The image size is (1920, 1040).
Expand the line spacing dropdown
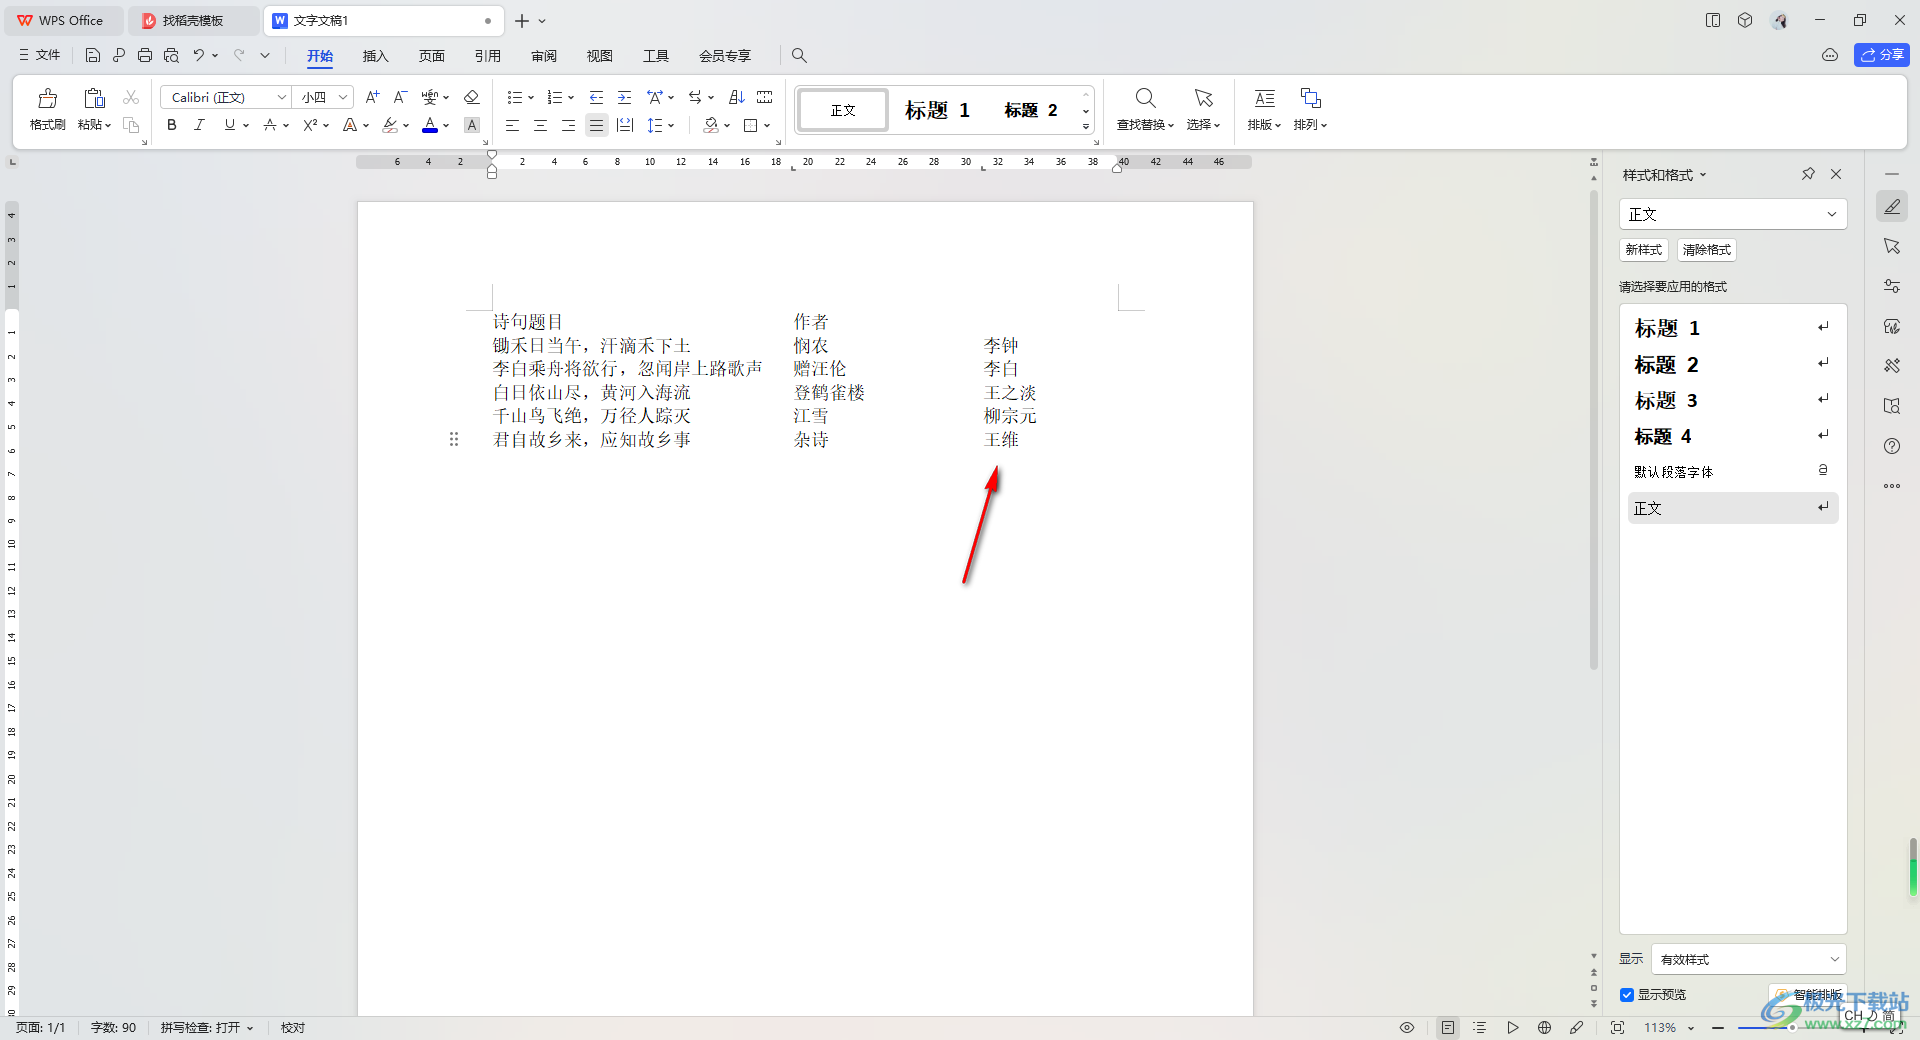pyautogui.click(x=671, y=126)
